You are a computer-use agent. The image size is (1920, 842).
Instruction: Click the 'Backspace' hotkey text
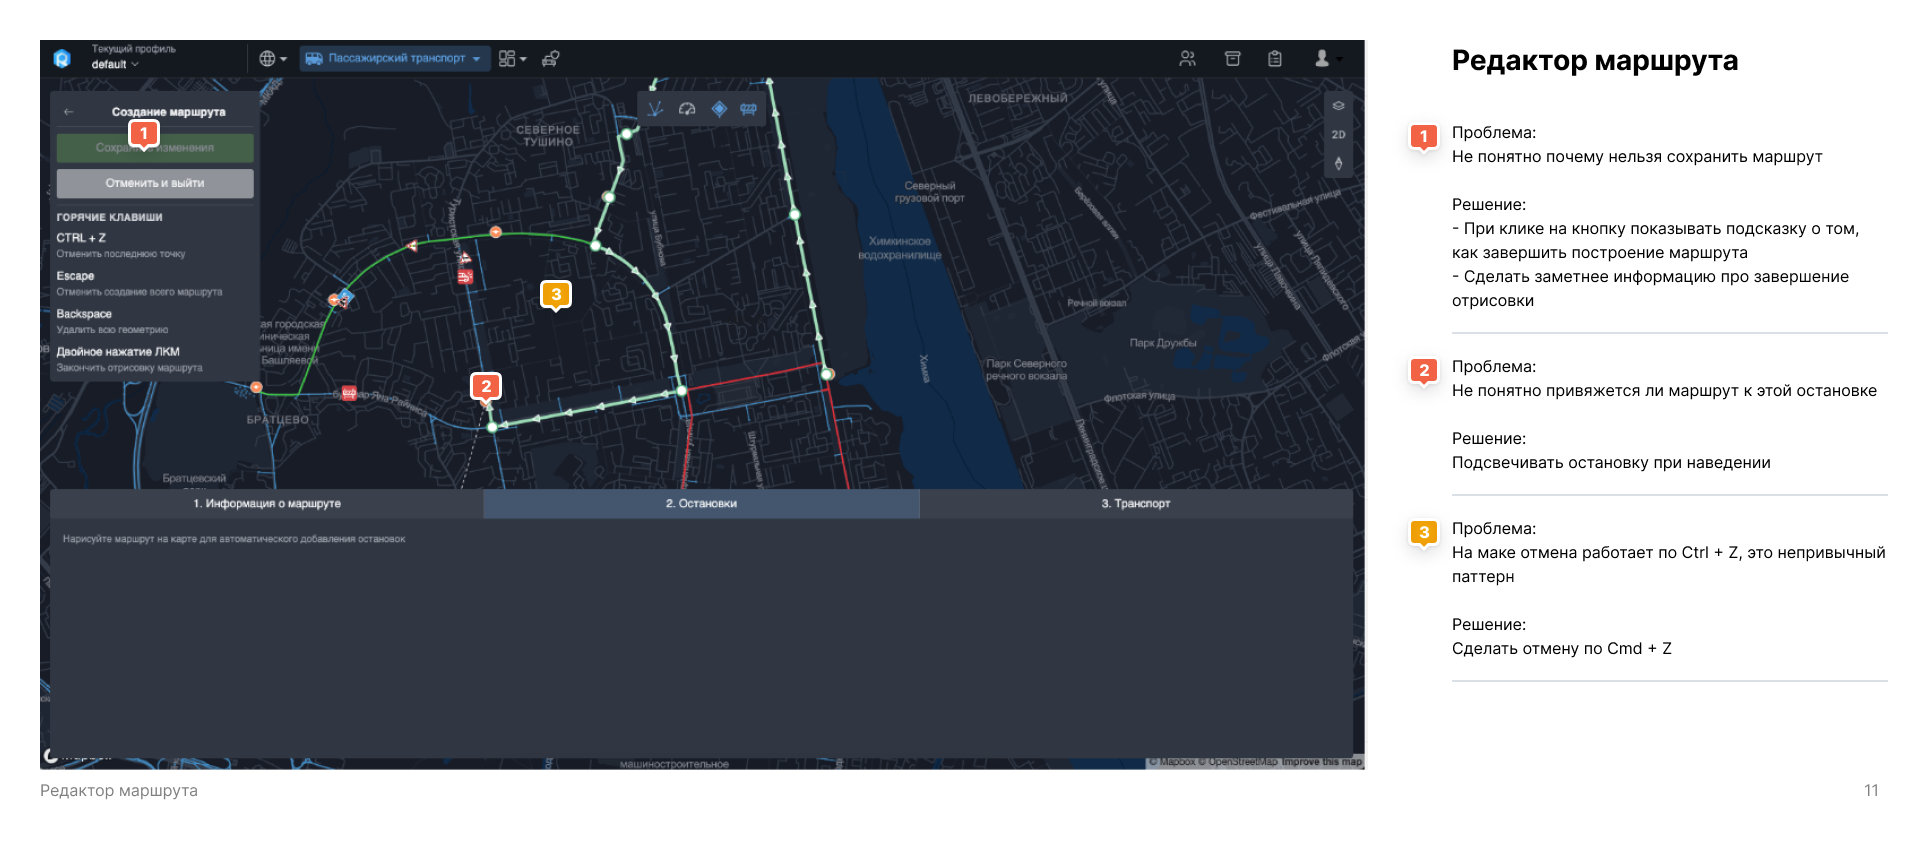pyautogui.click(x=84, y=314)
